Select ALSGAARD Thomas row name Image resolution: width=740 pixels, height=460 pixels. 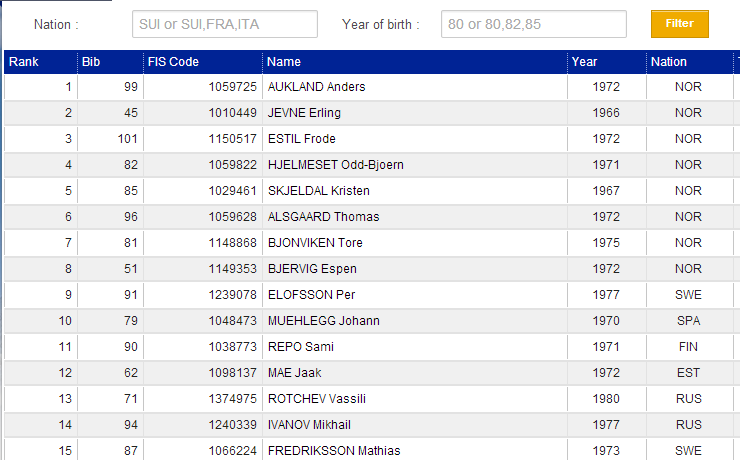(323, 217)
